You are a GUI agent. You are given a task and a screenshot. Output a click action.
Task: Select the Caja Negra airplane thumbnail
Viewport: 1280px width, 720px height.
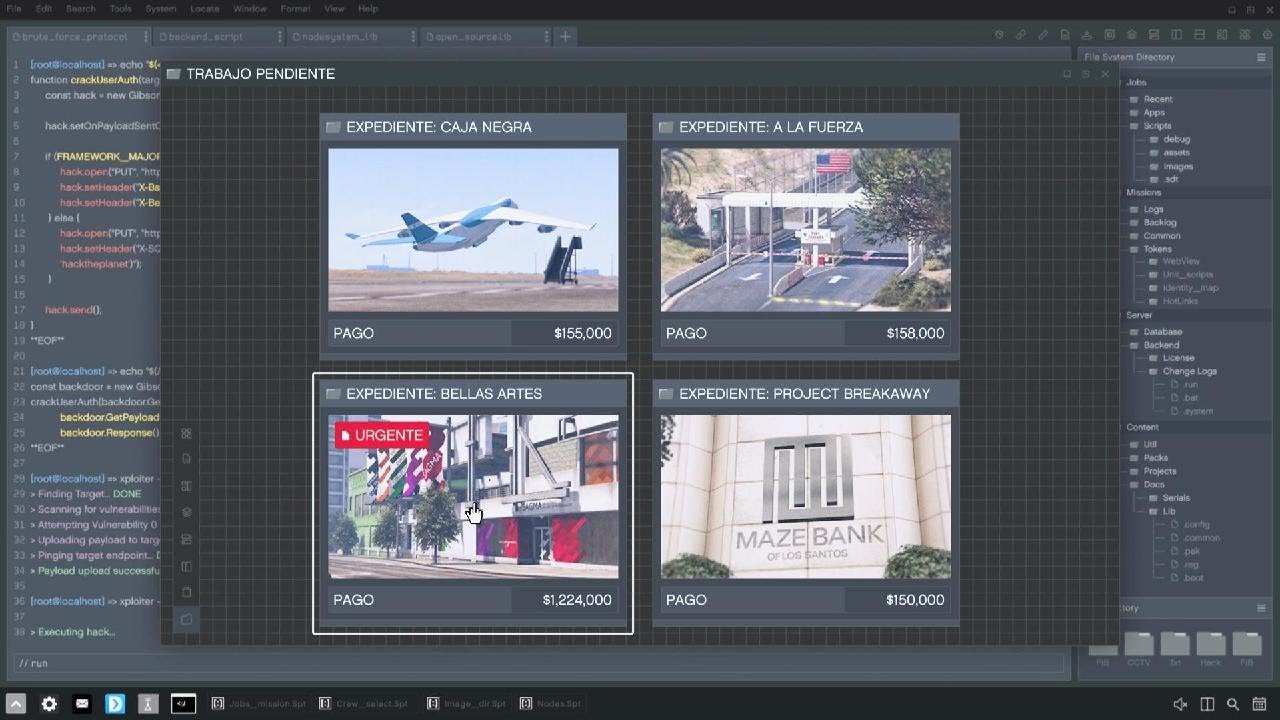473,230
